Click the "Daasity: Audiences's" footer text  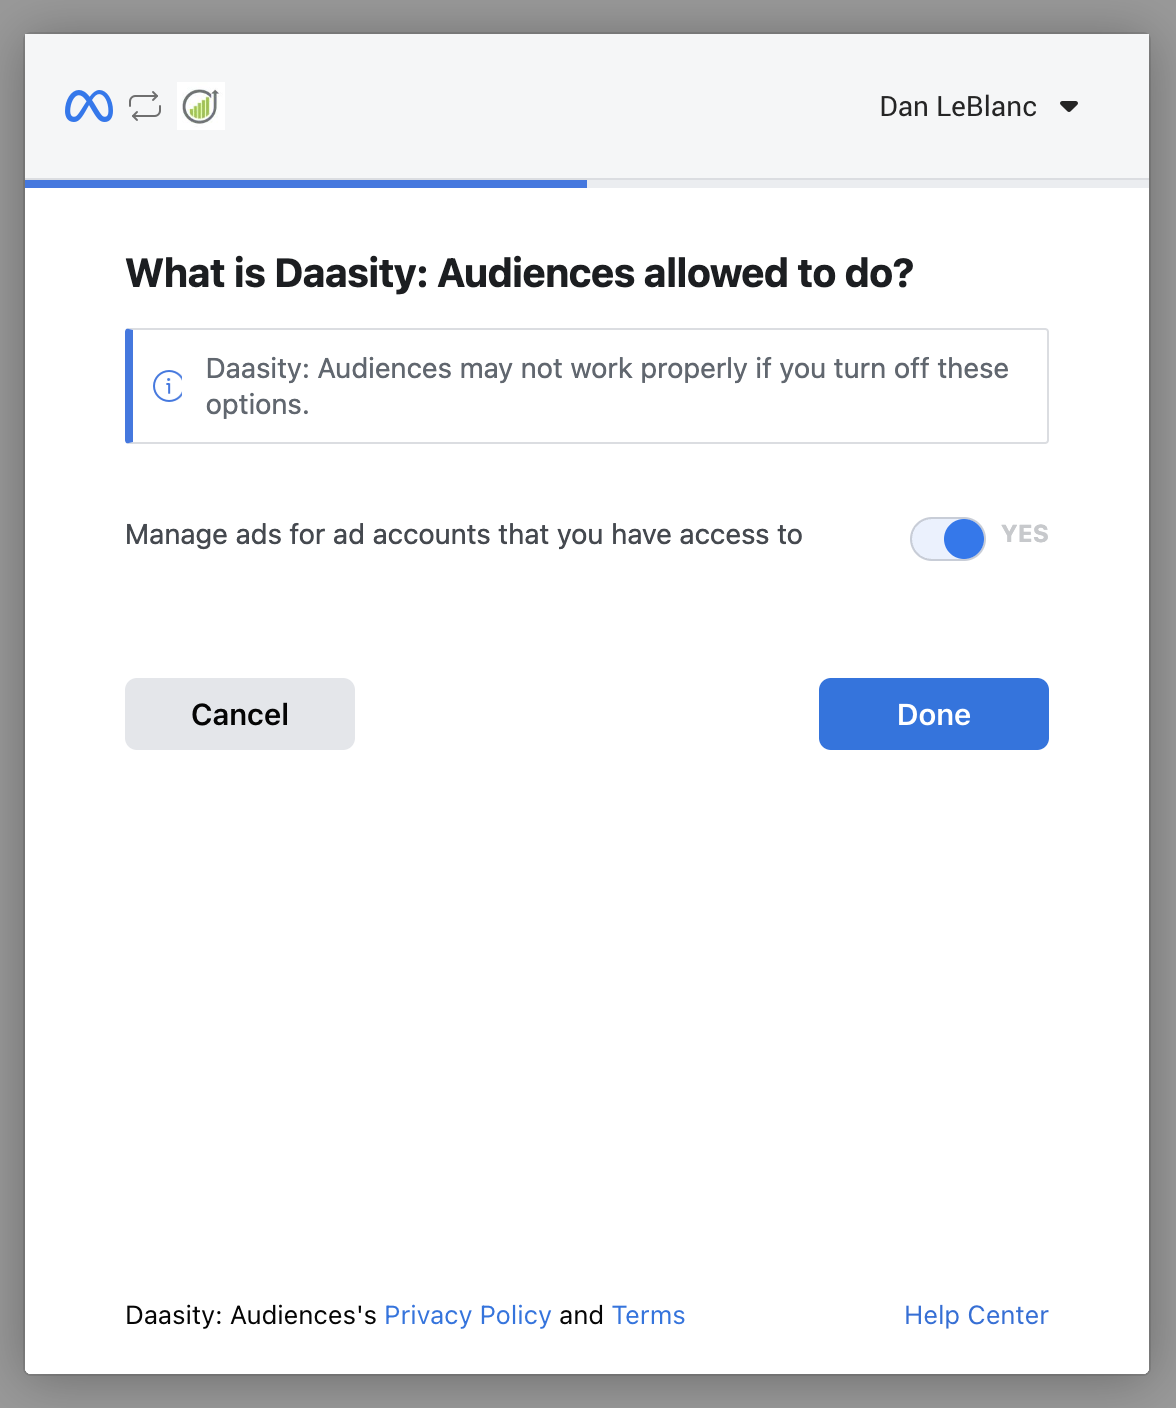[250, 1315]
